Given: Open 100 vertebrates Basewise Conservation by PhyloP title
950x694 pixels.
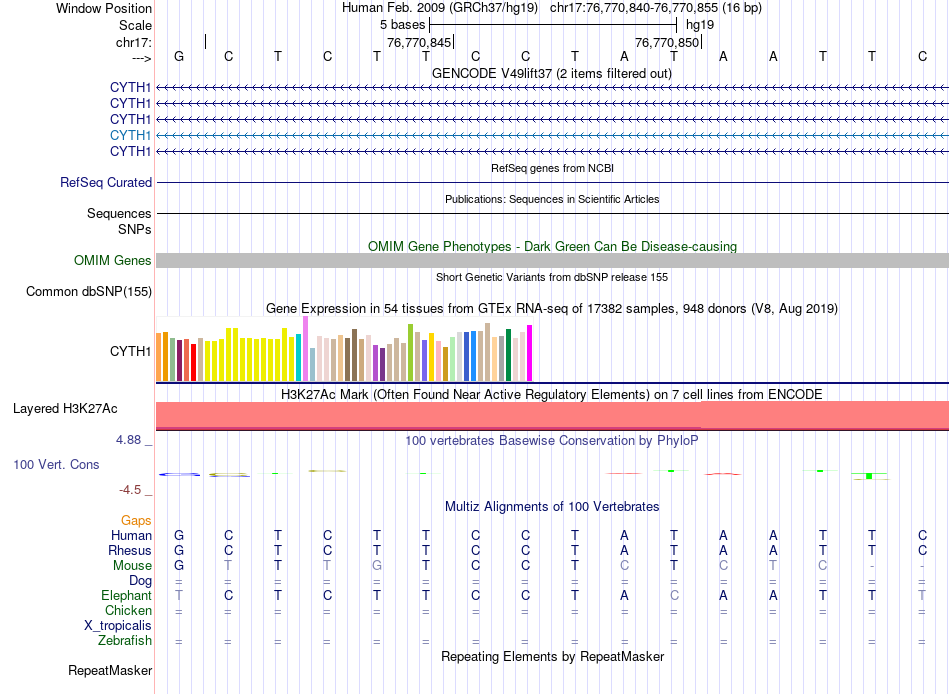Looking at the screenshot, I should click(x=552, y=441).
